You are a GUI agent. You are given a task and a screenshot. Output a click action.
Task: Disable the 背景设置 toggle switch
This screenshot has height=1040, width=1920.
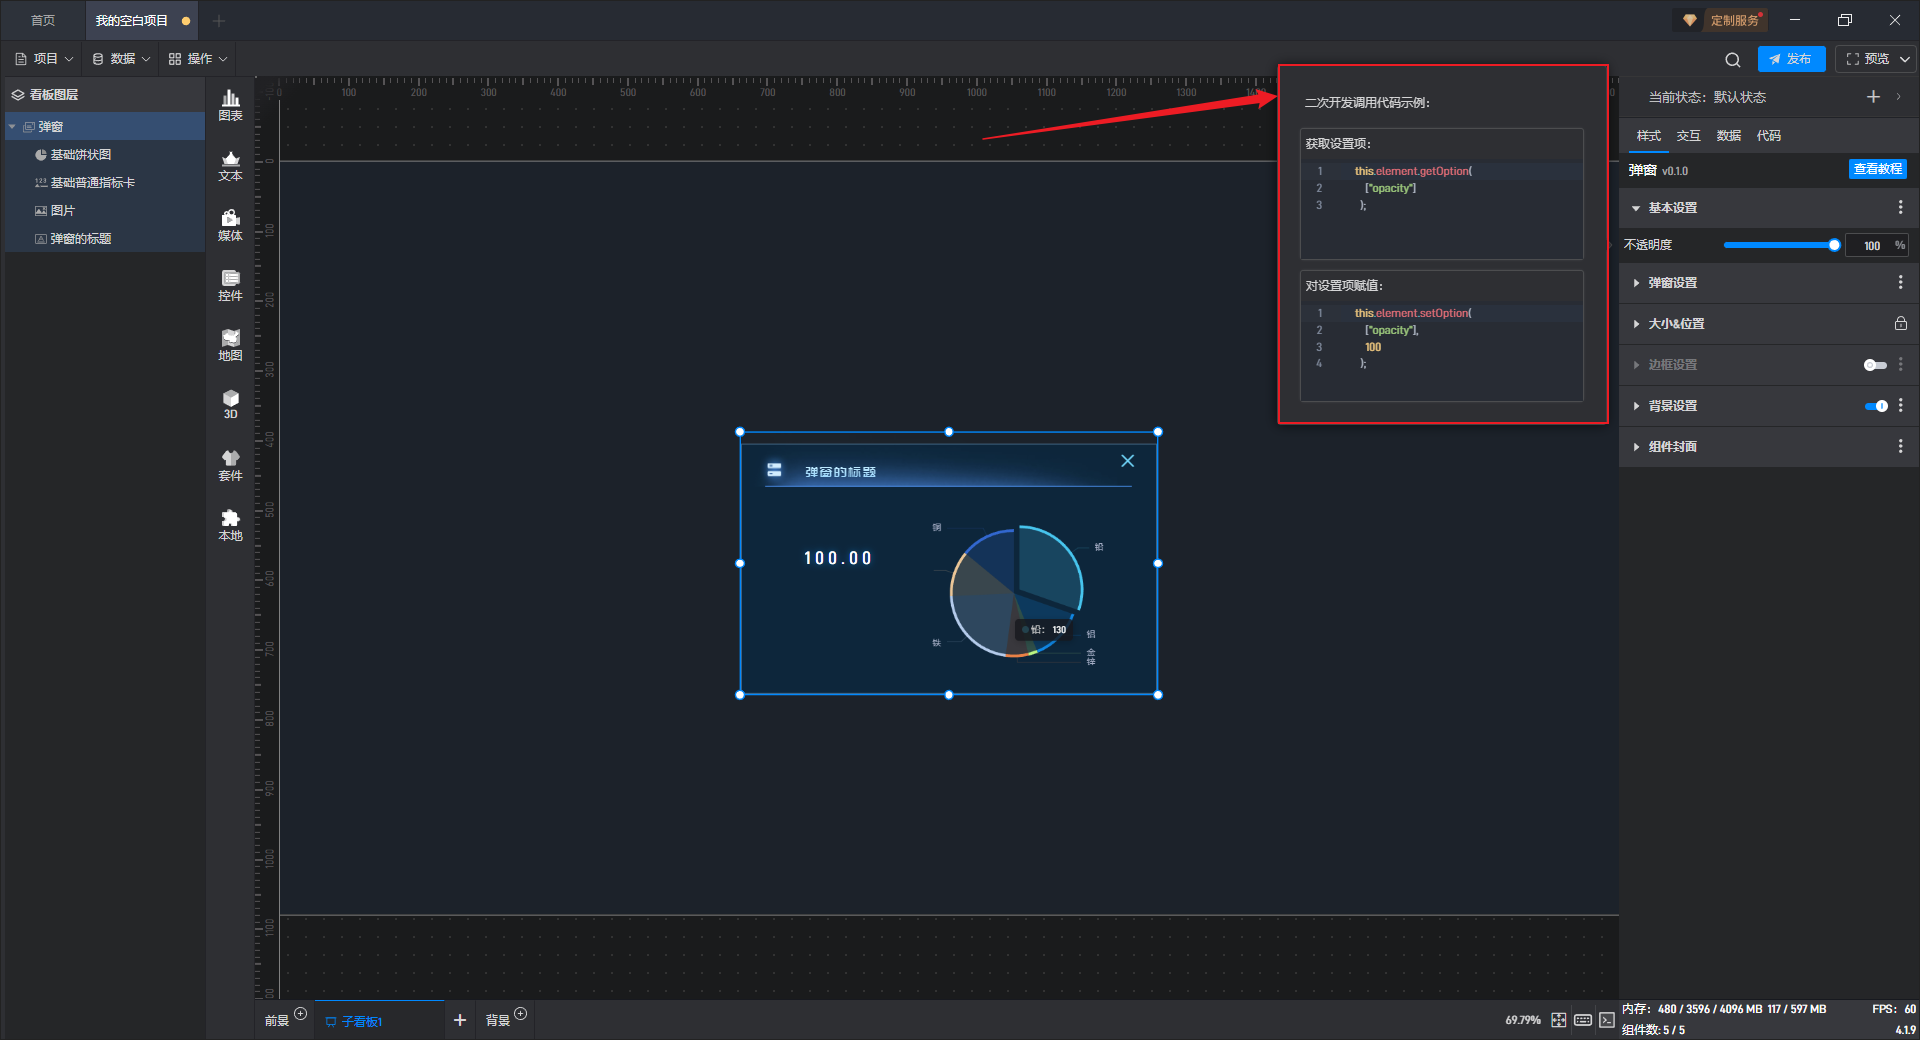point(1876,406)
